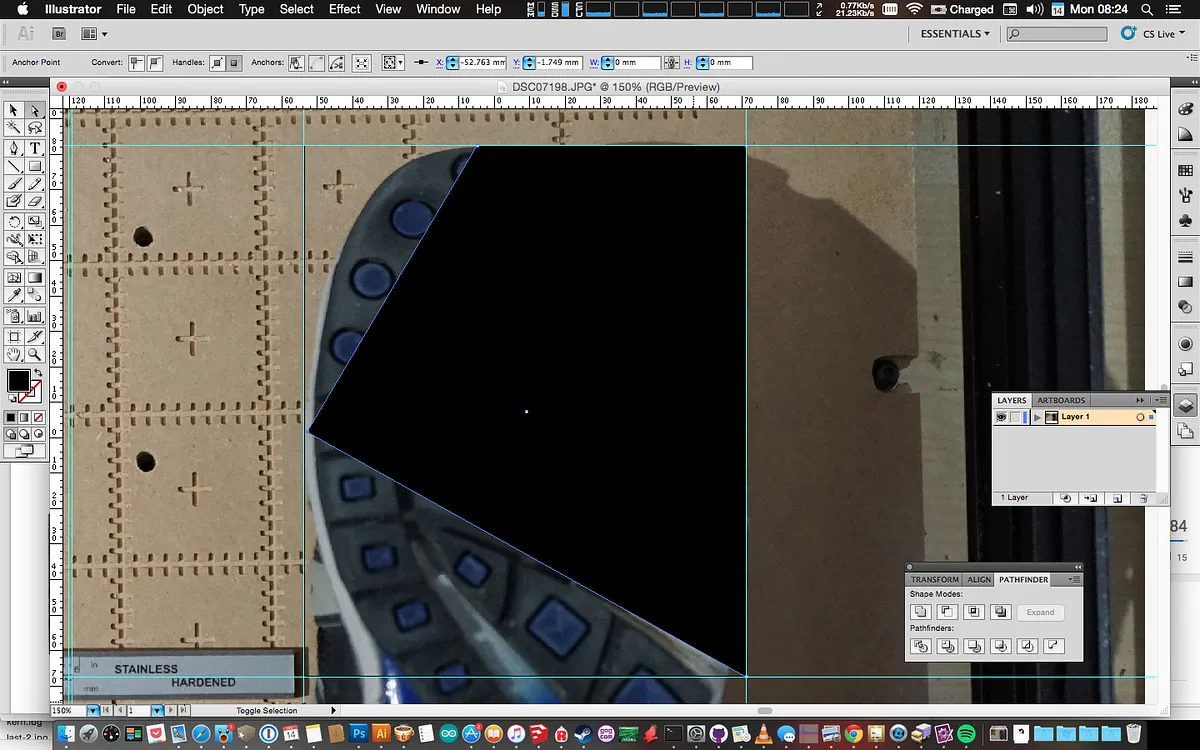The height and width of the screenshot is (750, 1200).
Task: Select the Direct Selection tool
Action: (35, 110)
